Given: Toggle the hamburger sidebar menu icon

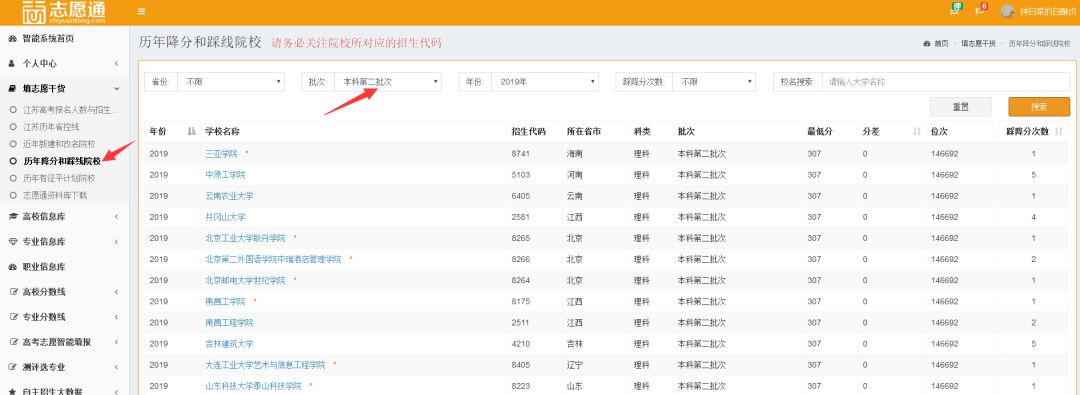Looking at the screenshot, I should (141, 11).
